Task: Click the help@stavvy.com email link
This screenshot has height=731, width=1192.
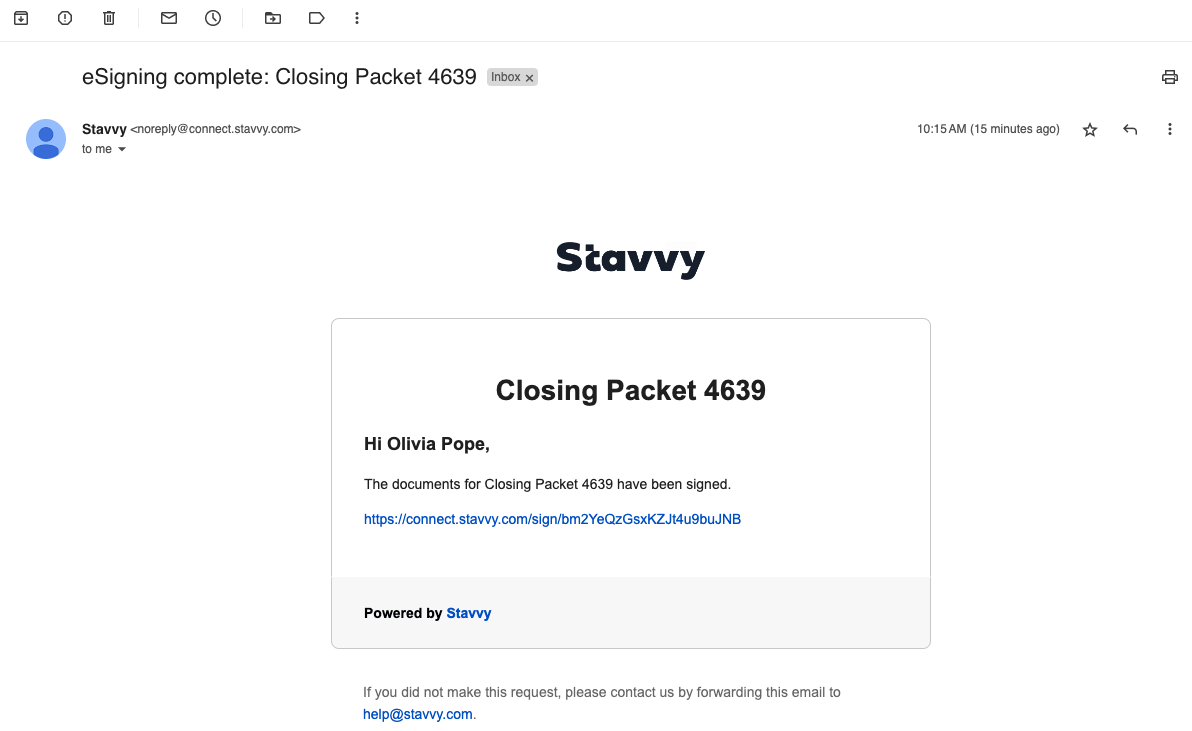Action: [417, 714]
